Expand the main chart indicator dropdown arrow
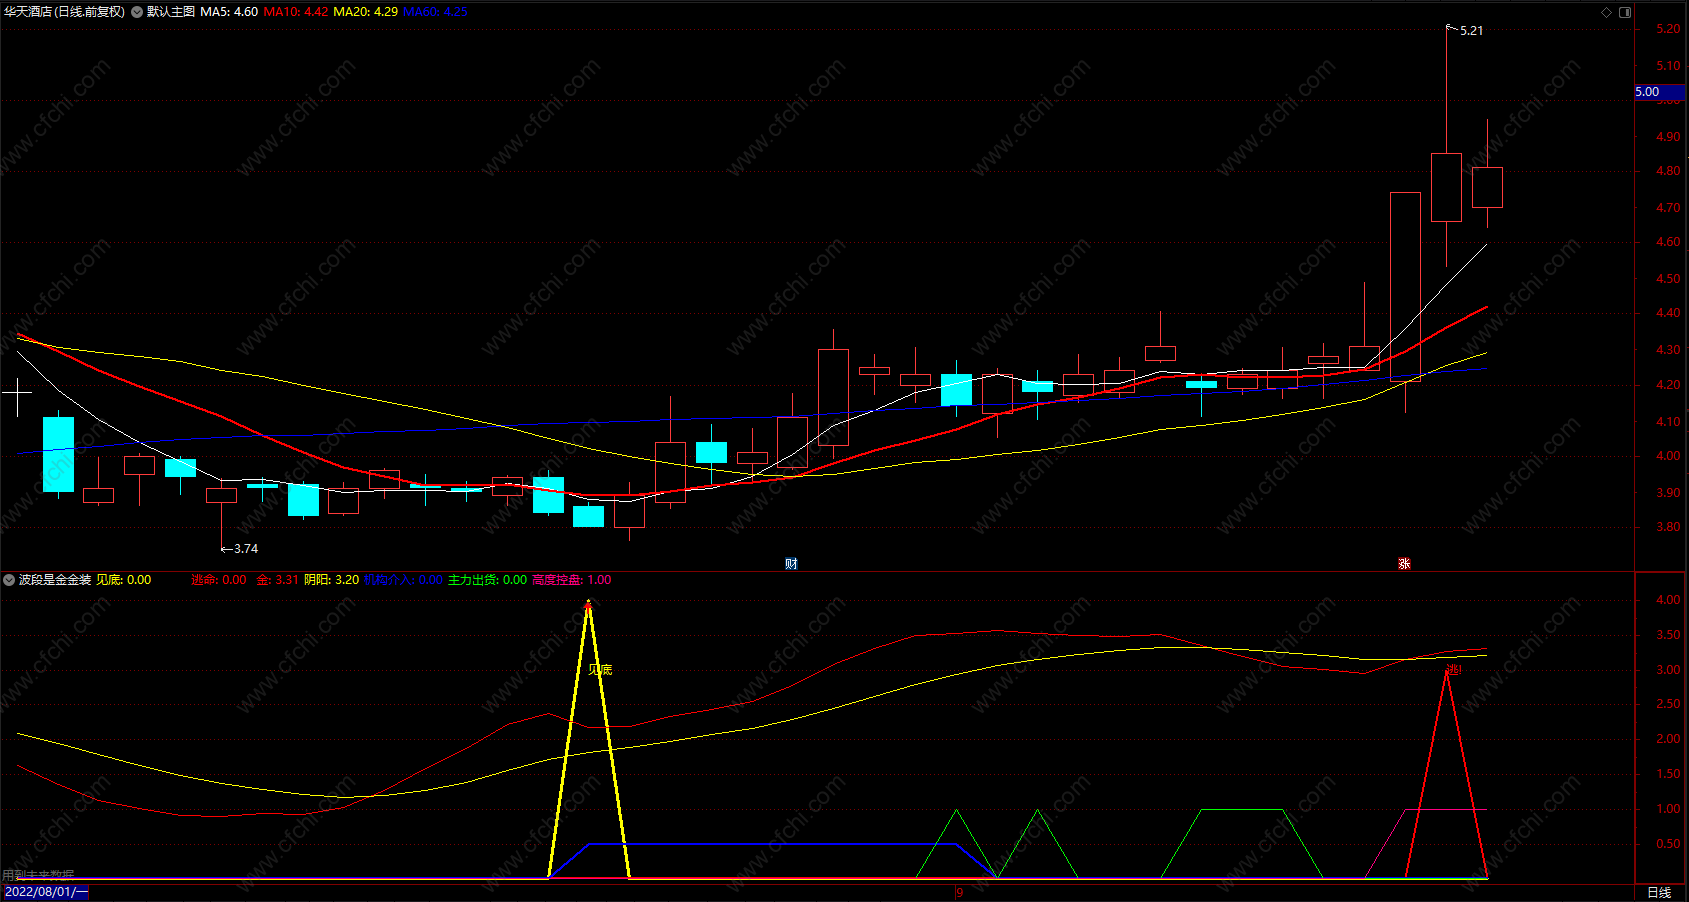 tap(137, 12)
